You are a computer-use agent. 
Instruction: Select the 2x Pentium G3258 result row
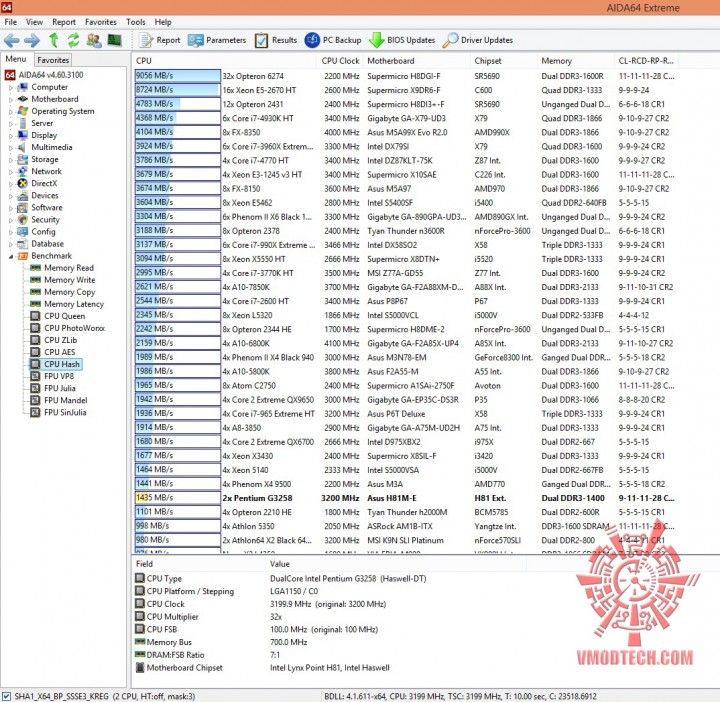coord(404,498)
